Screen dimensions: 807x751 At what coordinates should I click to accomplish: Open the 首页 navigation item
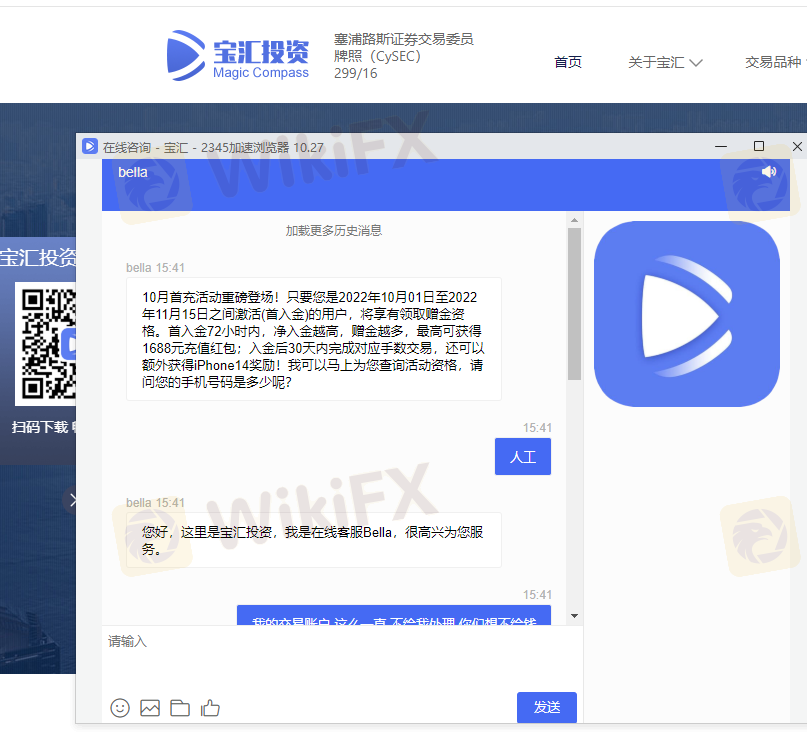tap(568, 62)
